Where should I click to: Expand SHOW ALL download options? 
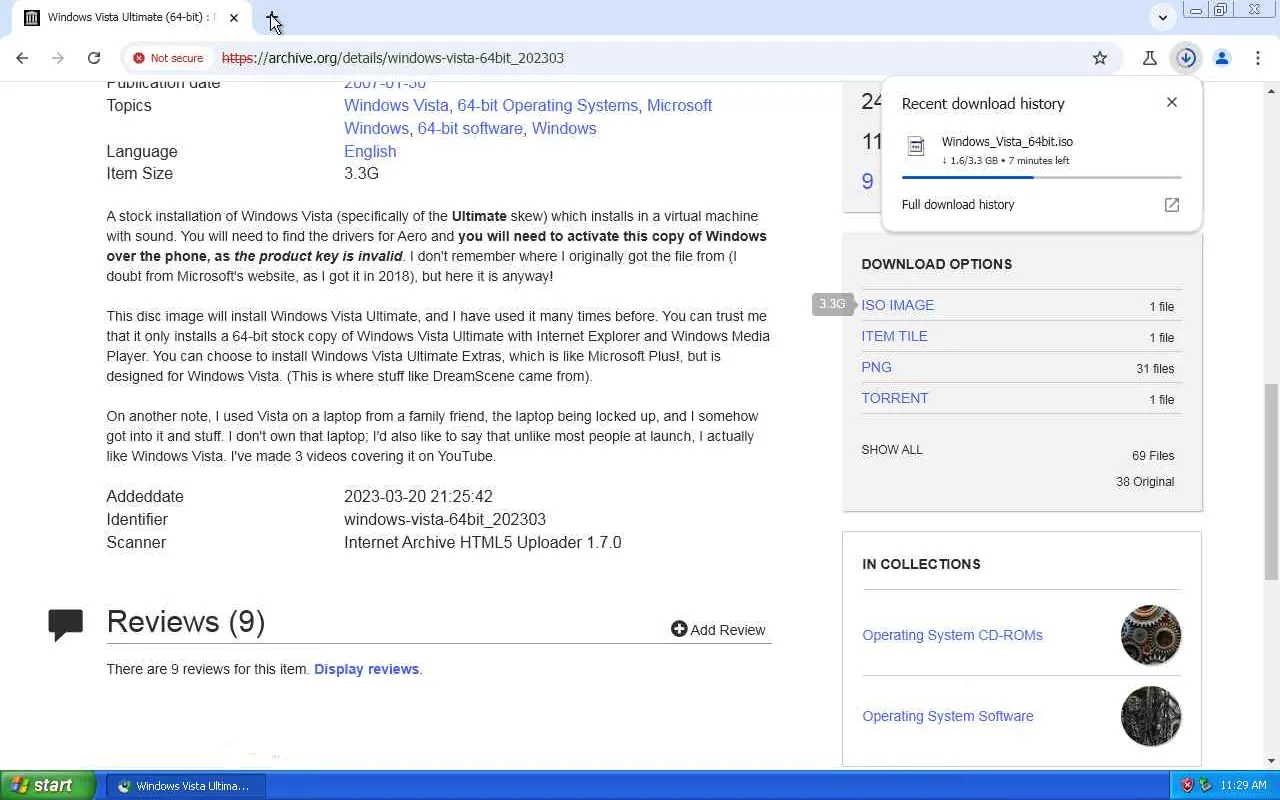[892, 450]
